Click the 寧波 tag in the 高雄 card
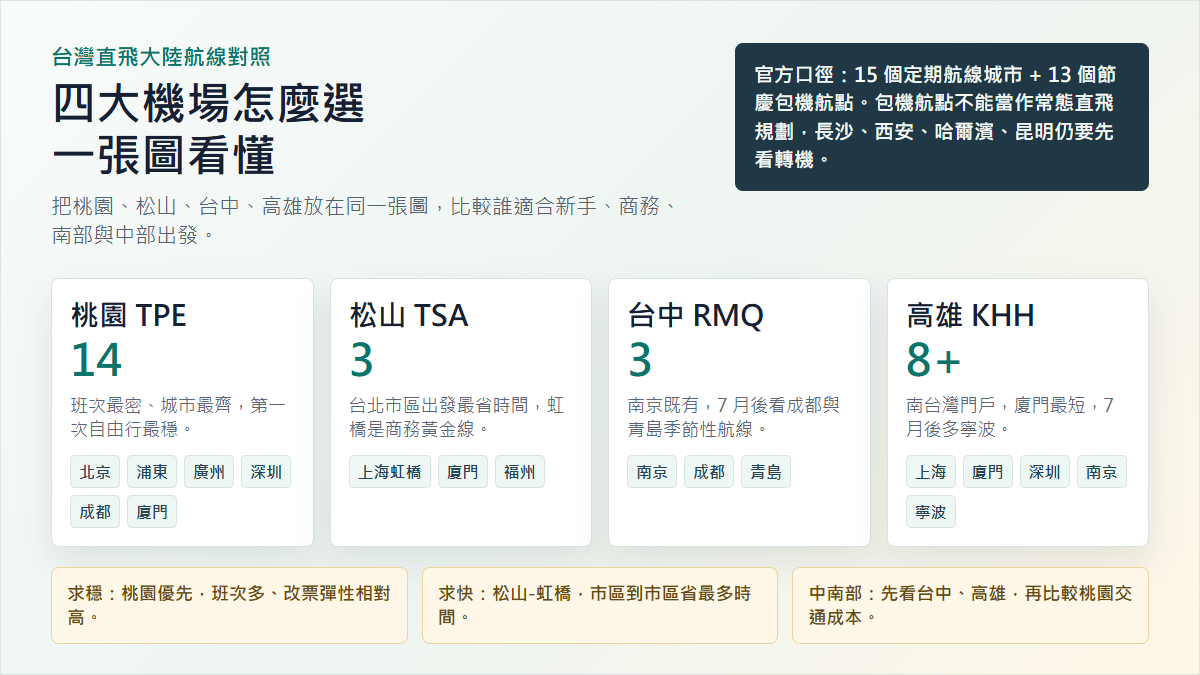Screen dimensions: 1200x675 coord(931,511)
